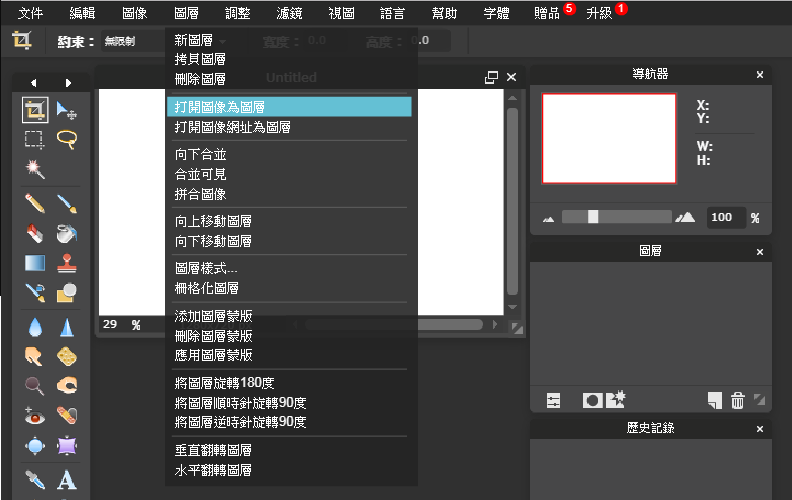This screenshot has width=792, height=500.
Task: Select the Color Picker eyedropper tool
Action: pos(35,480)
